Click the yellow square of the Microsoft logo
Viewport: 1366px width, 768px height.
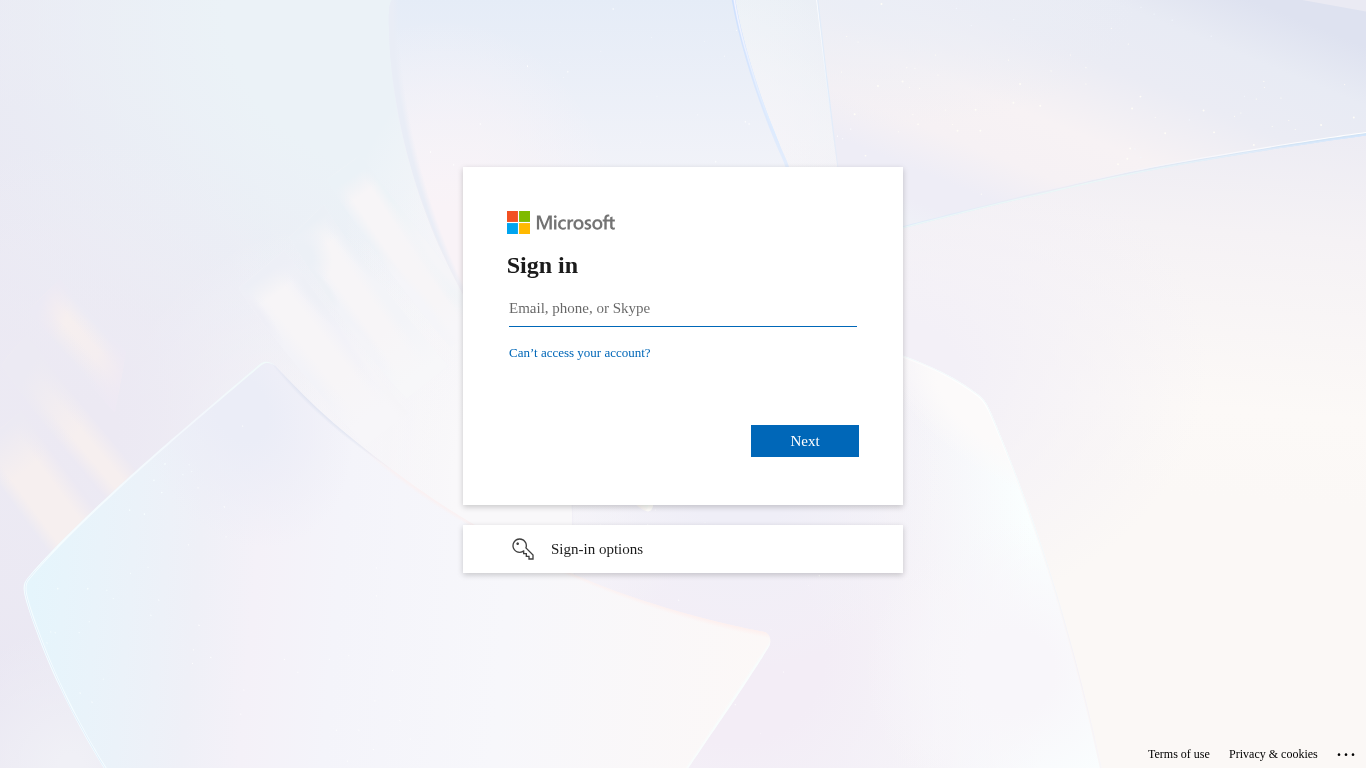[524, 228]
